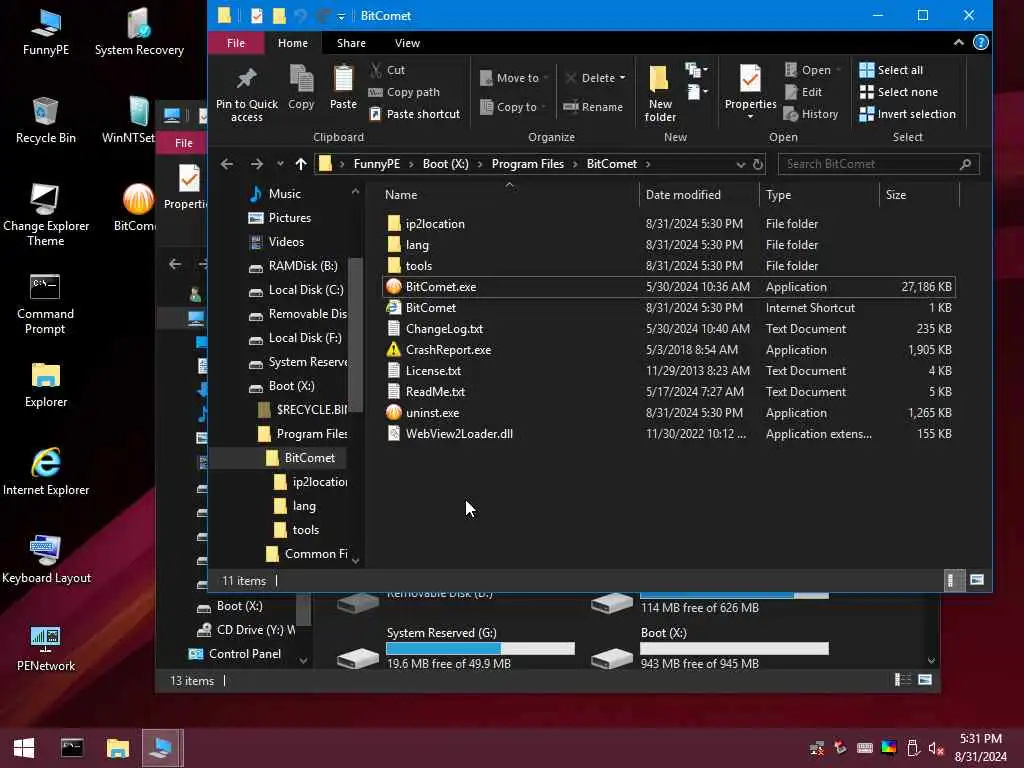Viewport: 1024px width, 768px height.
Task: Select Local Disk (C:) in navigation pane
Action: click(x=297, y=290)
